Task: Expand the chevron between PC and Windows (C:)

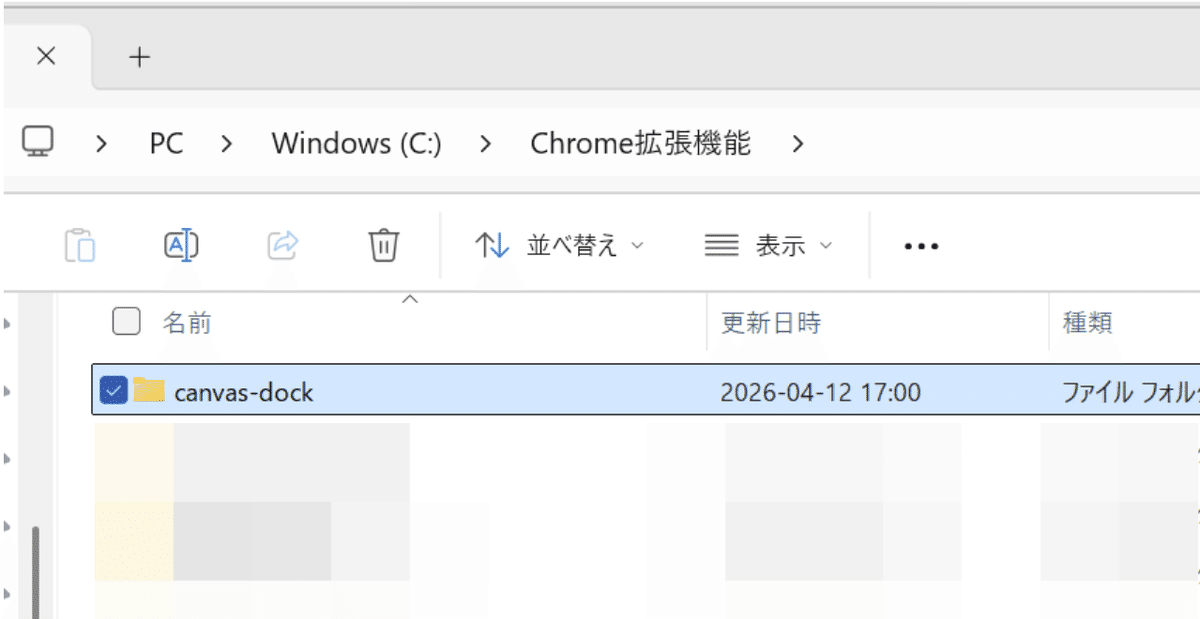Action: click(x=227, y=143)
